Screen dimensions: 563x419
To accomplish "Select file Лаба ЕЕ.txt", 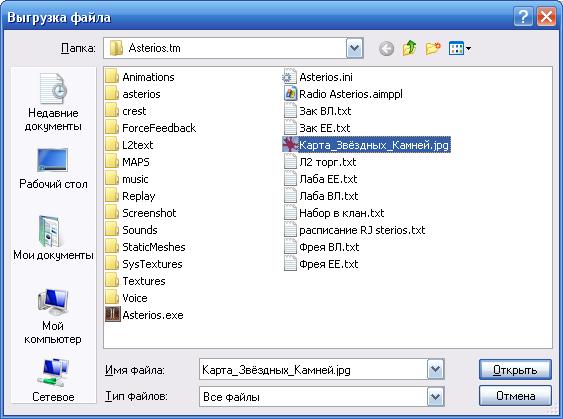I will [x=321, y=179].
